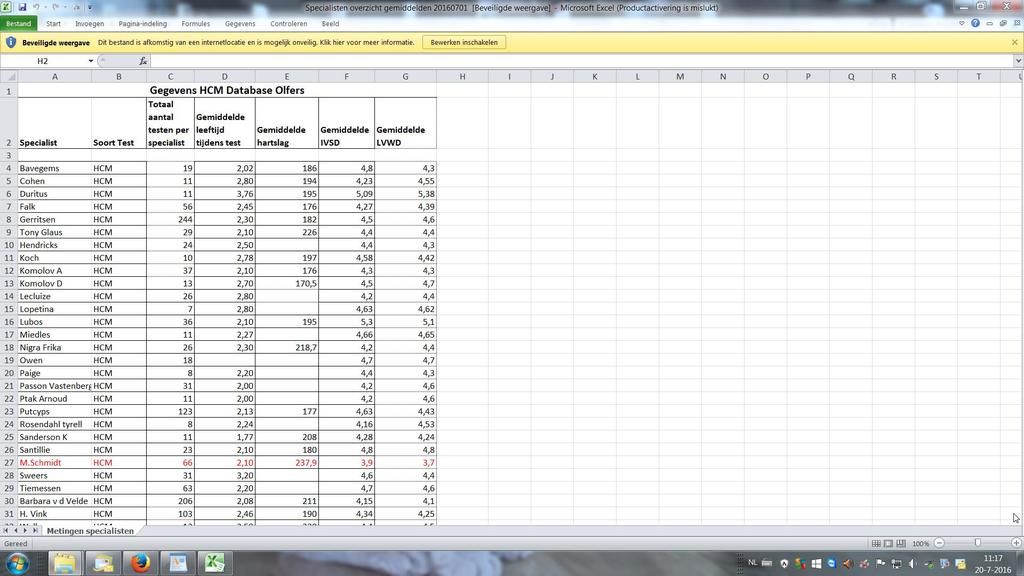Click the zoom slider handle
The image size is (1024, 576).
click(978, 543)
